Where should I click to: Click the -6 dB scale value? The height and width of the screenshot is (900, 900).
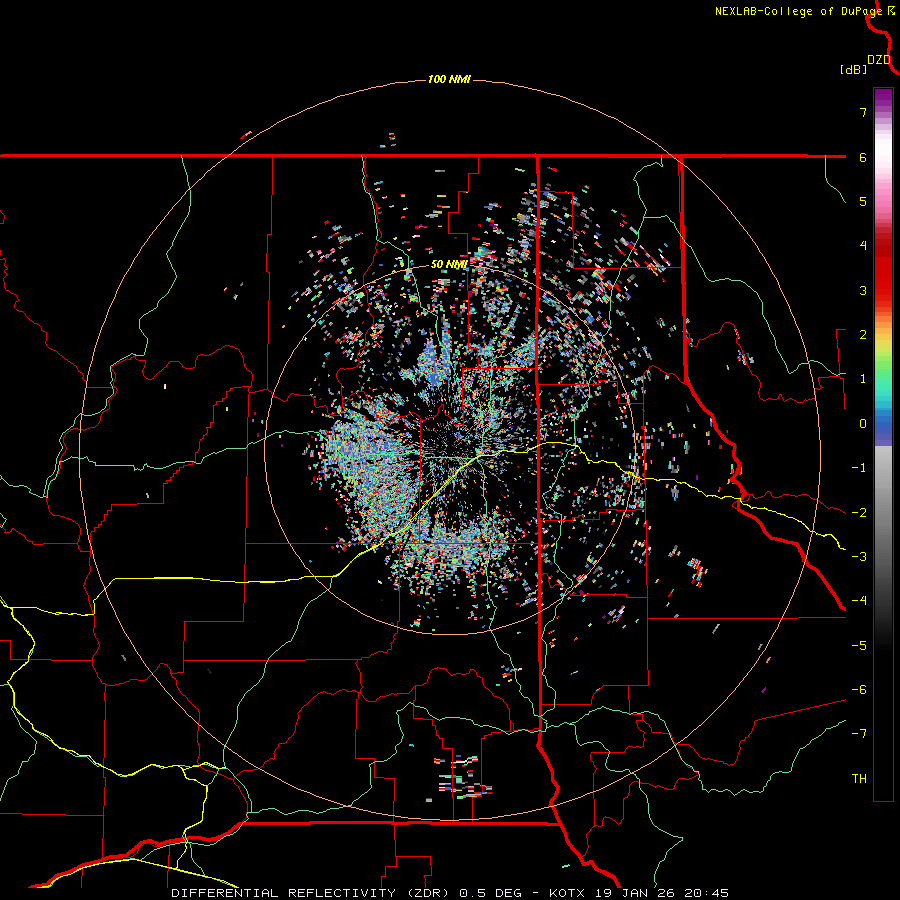point(859,690)
